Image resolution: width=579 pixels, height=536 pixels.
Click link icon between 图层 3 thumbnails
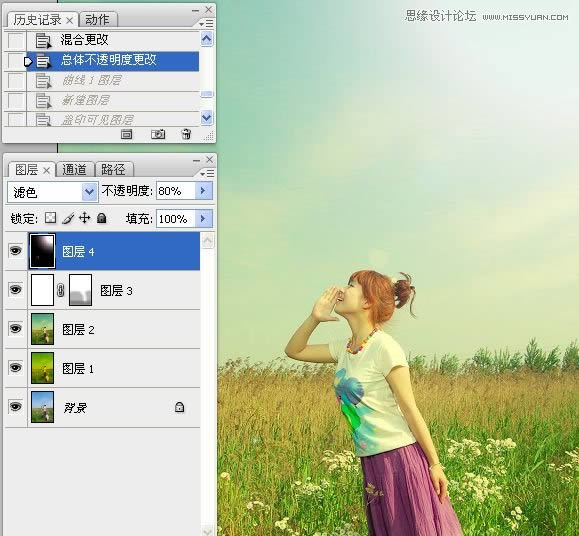[x=61, y=290]
